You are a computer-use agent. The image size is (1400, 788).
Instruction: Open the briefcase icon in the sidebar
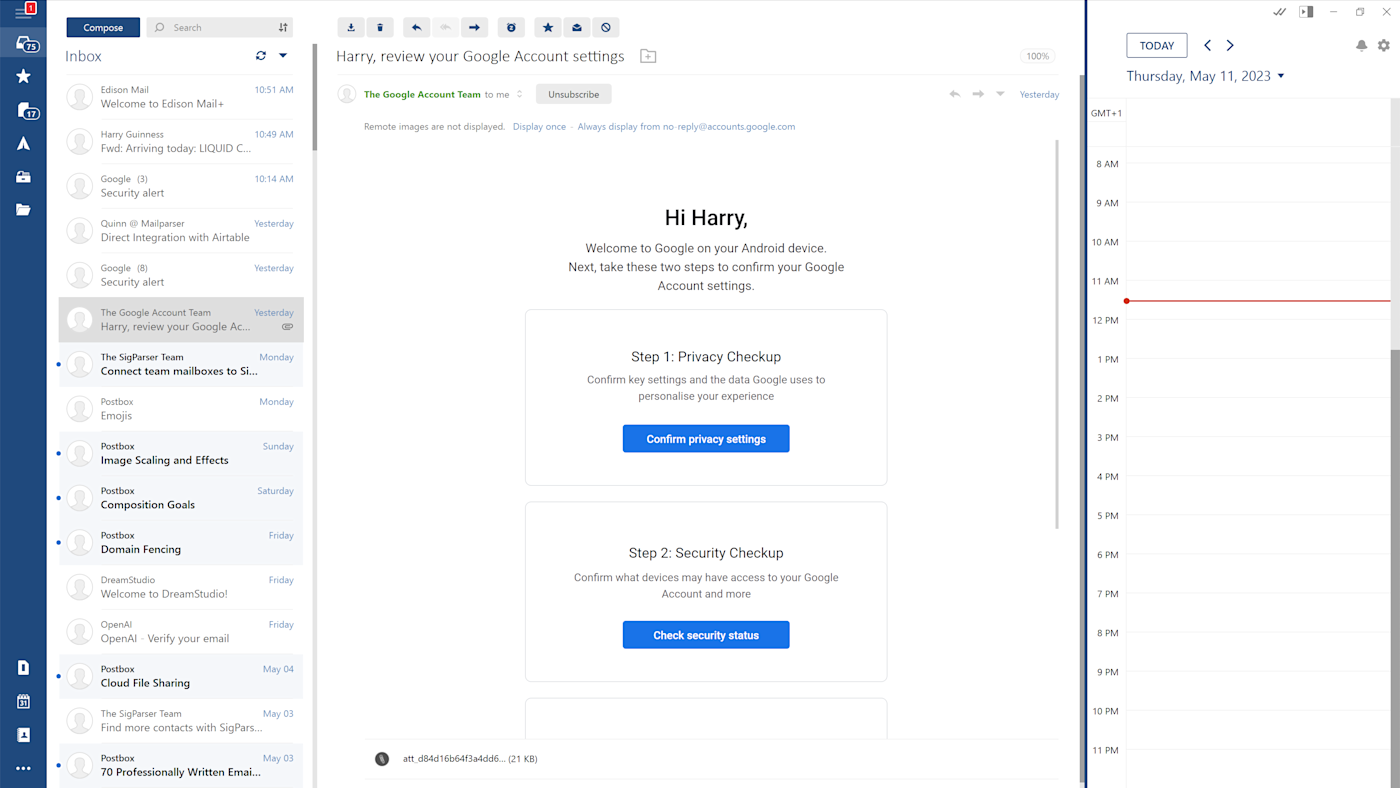(23, 177)
